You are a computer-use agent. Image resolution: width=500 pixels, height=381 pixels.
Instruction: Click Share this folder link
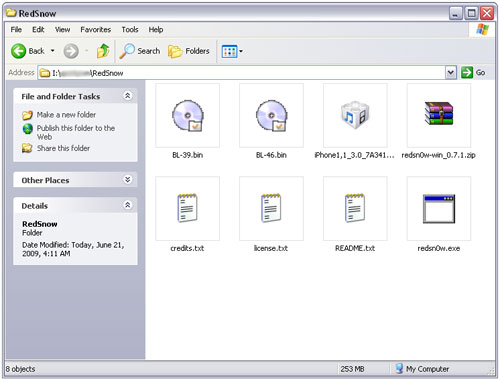[63, 148]
